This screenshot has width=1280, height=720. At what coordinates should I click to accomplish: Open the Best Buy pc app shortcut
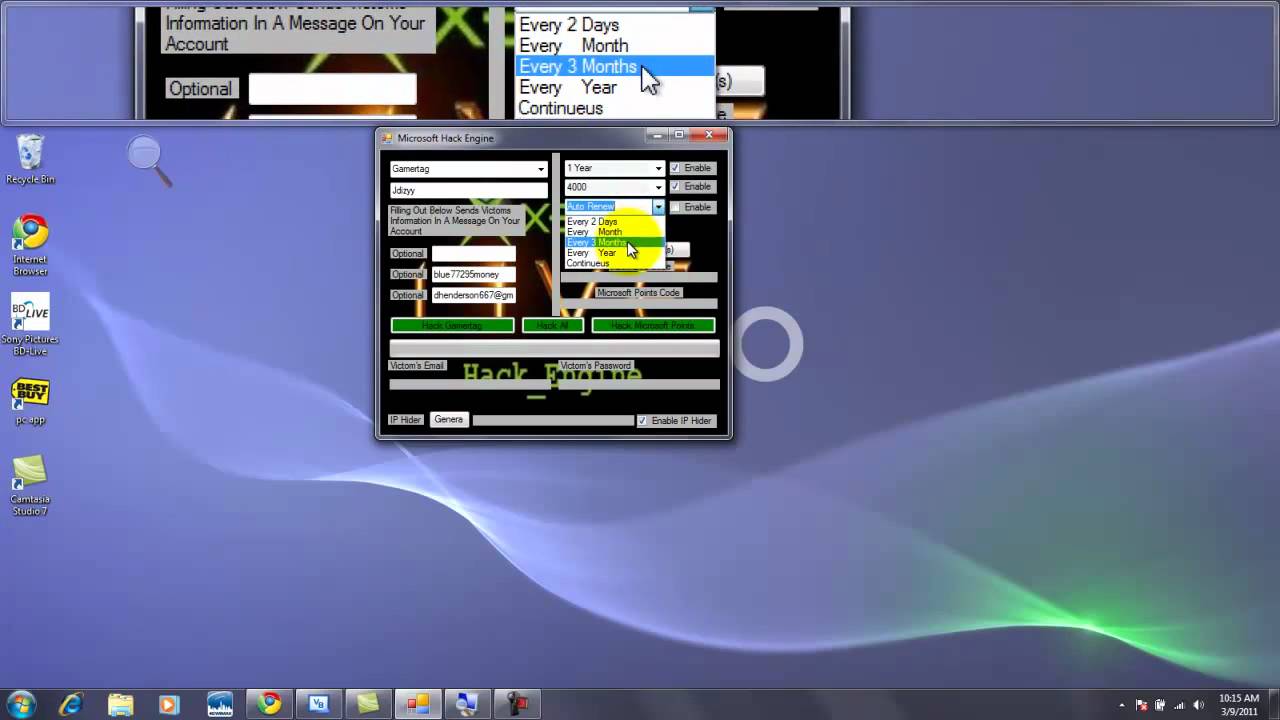(30, 400)
